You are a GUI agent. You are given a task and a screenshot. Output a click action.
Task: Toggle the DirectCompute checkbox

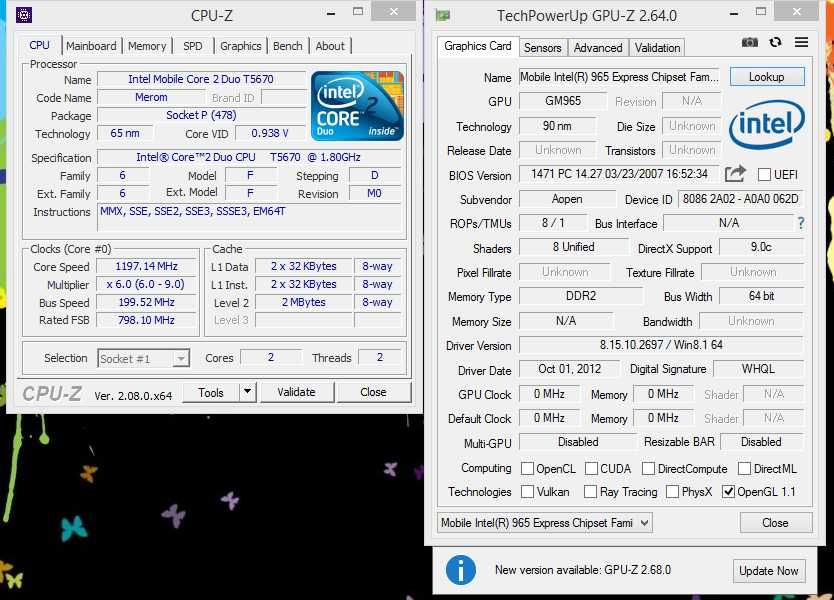point(648,468)
